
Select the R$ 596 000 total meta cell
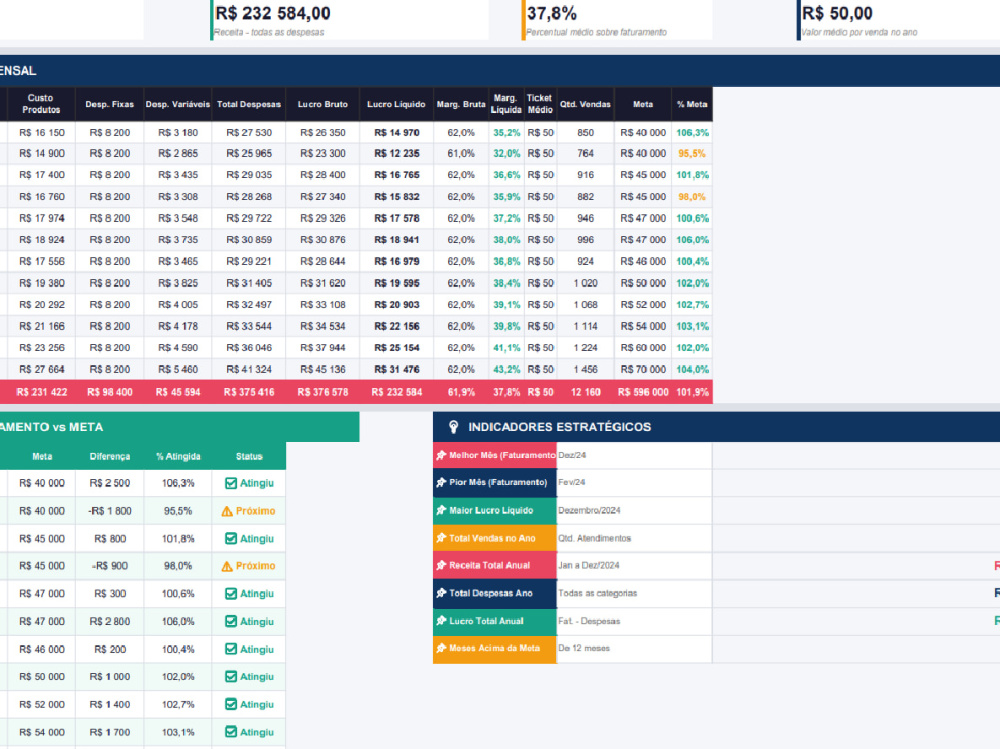(643, 392)
